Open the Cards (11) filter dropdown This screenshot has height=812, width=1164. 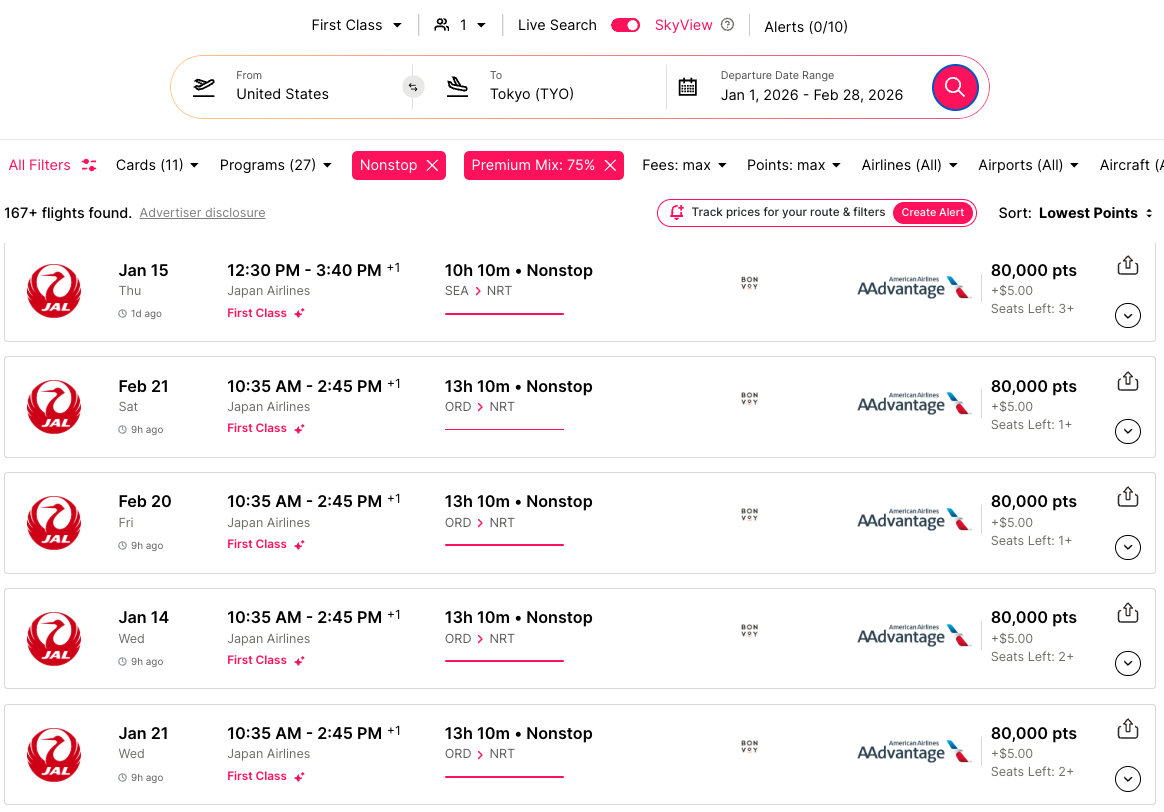[157, 165]
